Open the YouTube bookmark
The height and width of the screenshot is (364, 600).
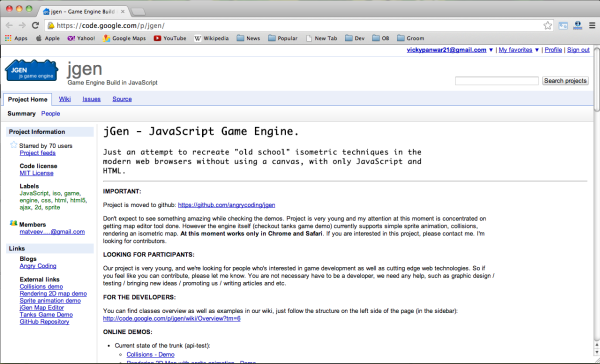click(x=170, y=38)
